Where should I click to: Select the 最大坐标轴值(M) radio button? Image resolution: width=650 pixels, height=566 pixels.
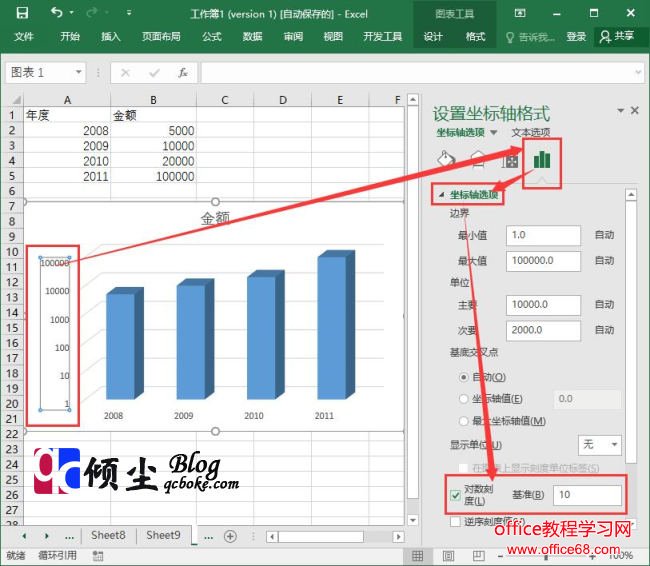(463, 421)
